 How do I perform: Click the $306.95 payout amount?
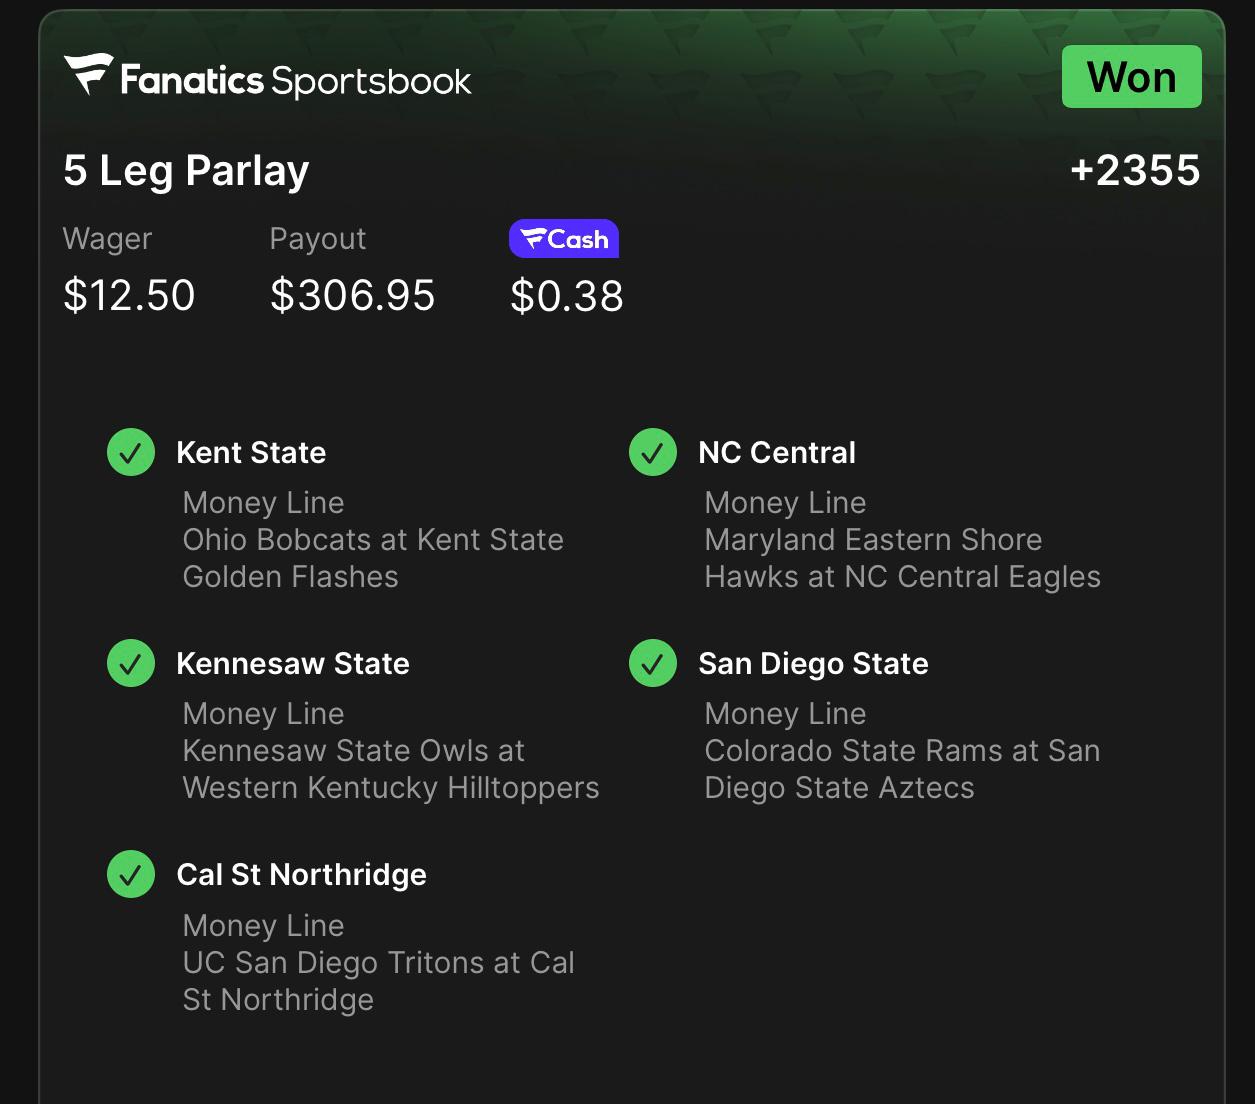coord(353,295)
